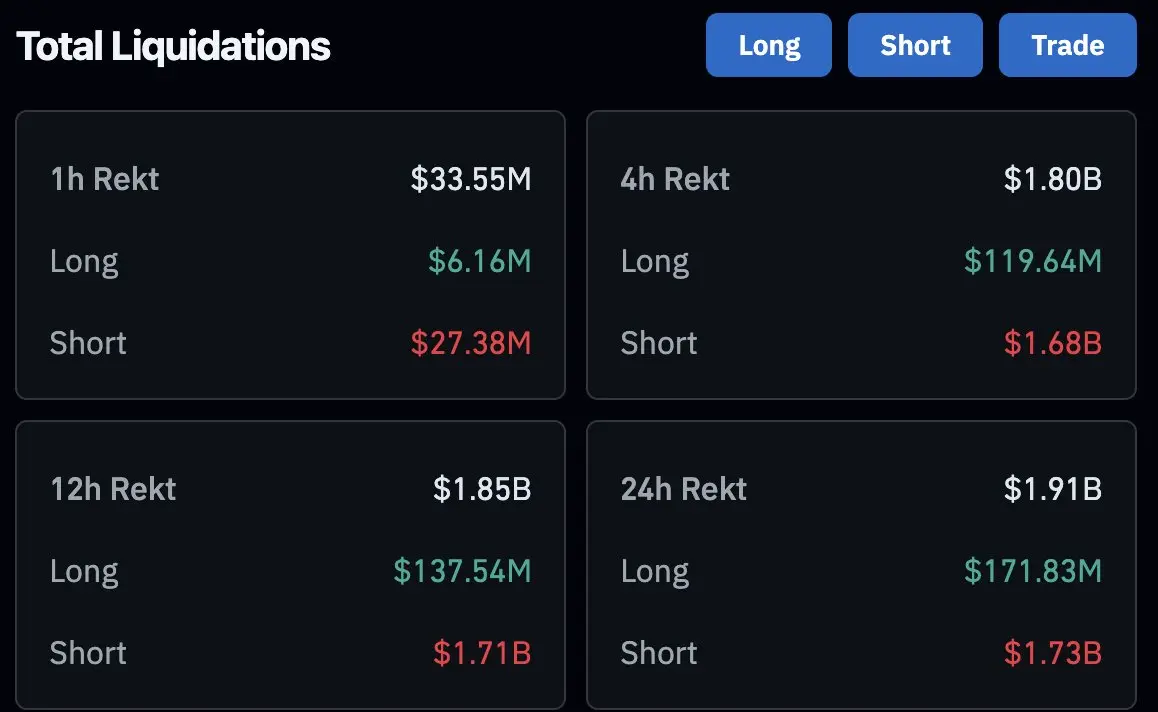Select 1h long value $6.16M
This screenshot has width=1158, height=712.
coord(479,261)
